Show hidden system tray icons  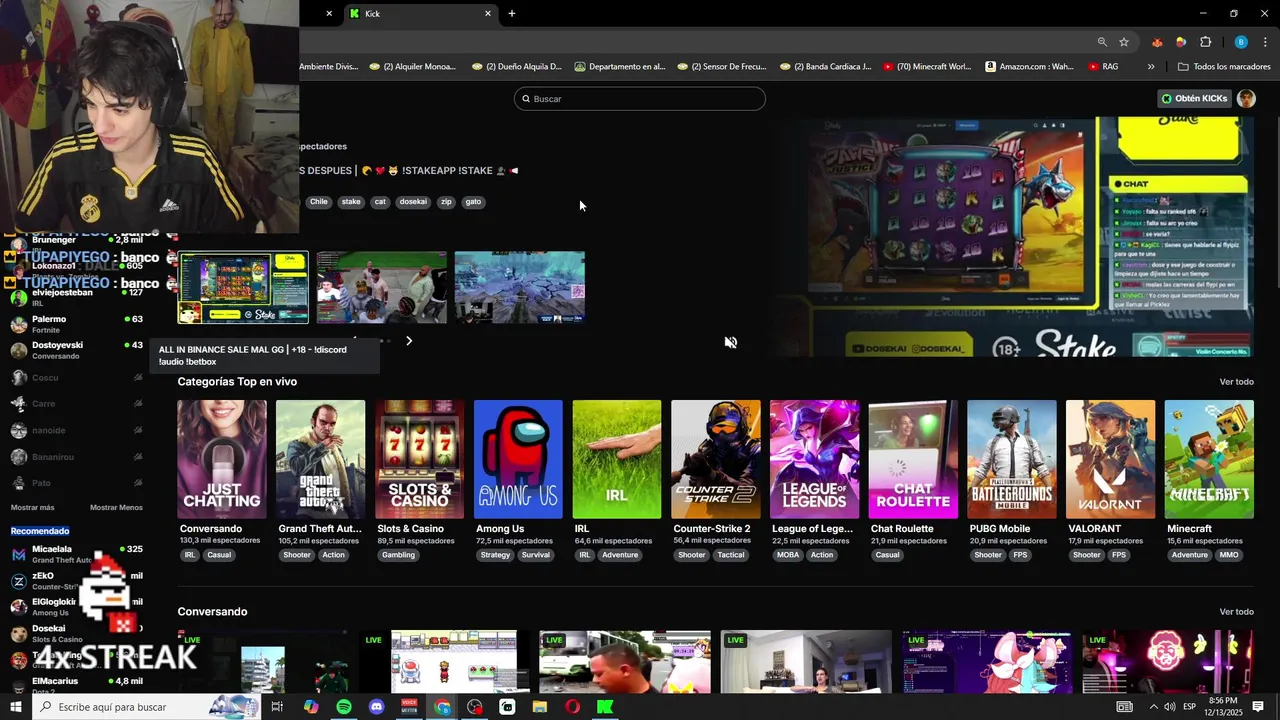tap(1154, 707)
